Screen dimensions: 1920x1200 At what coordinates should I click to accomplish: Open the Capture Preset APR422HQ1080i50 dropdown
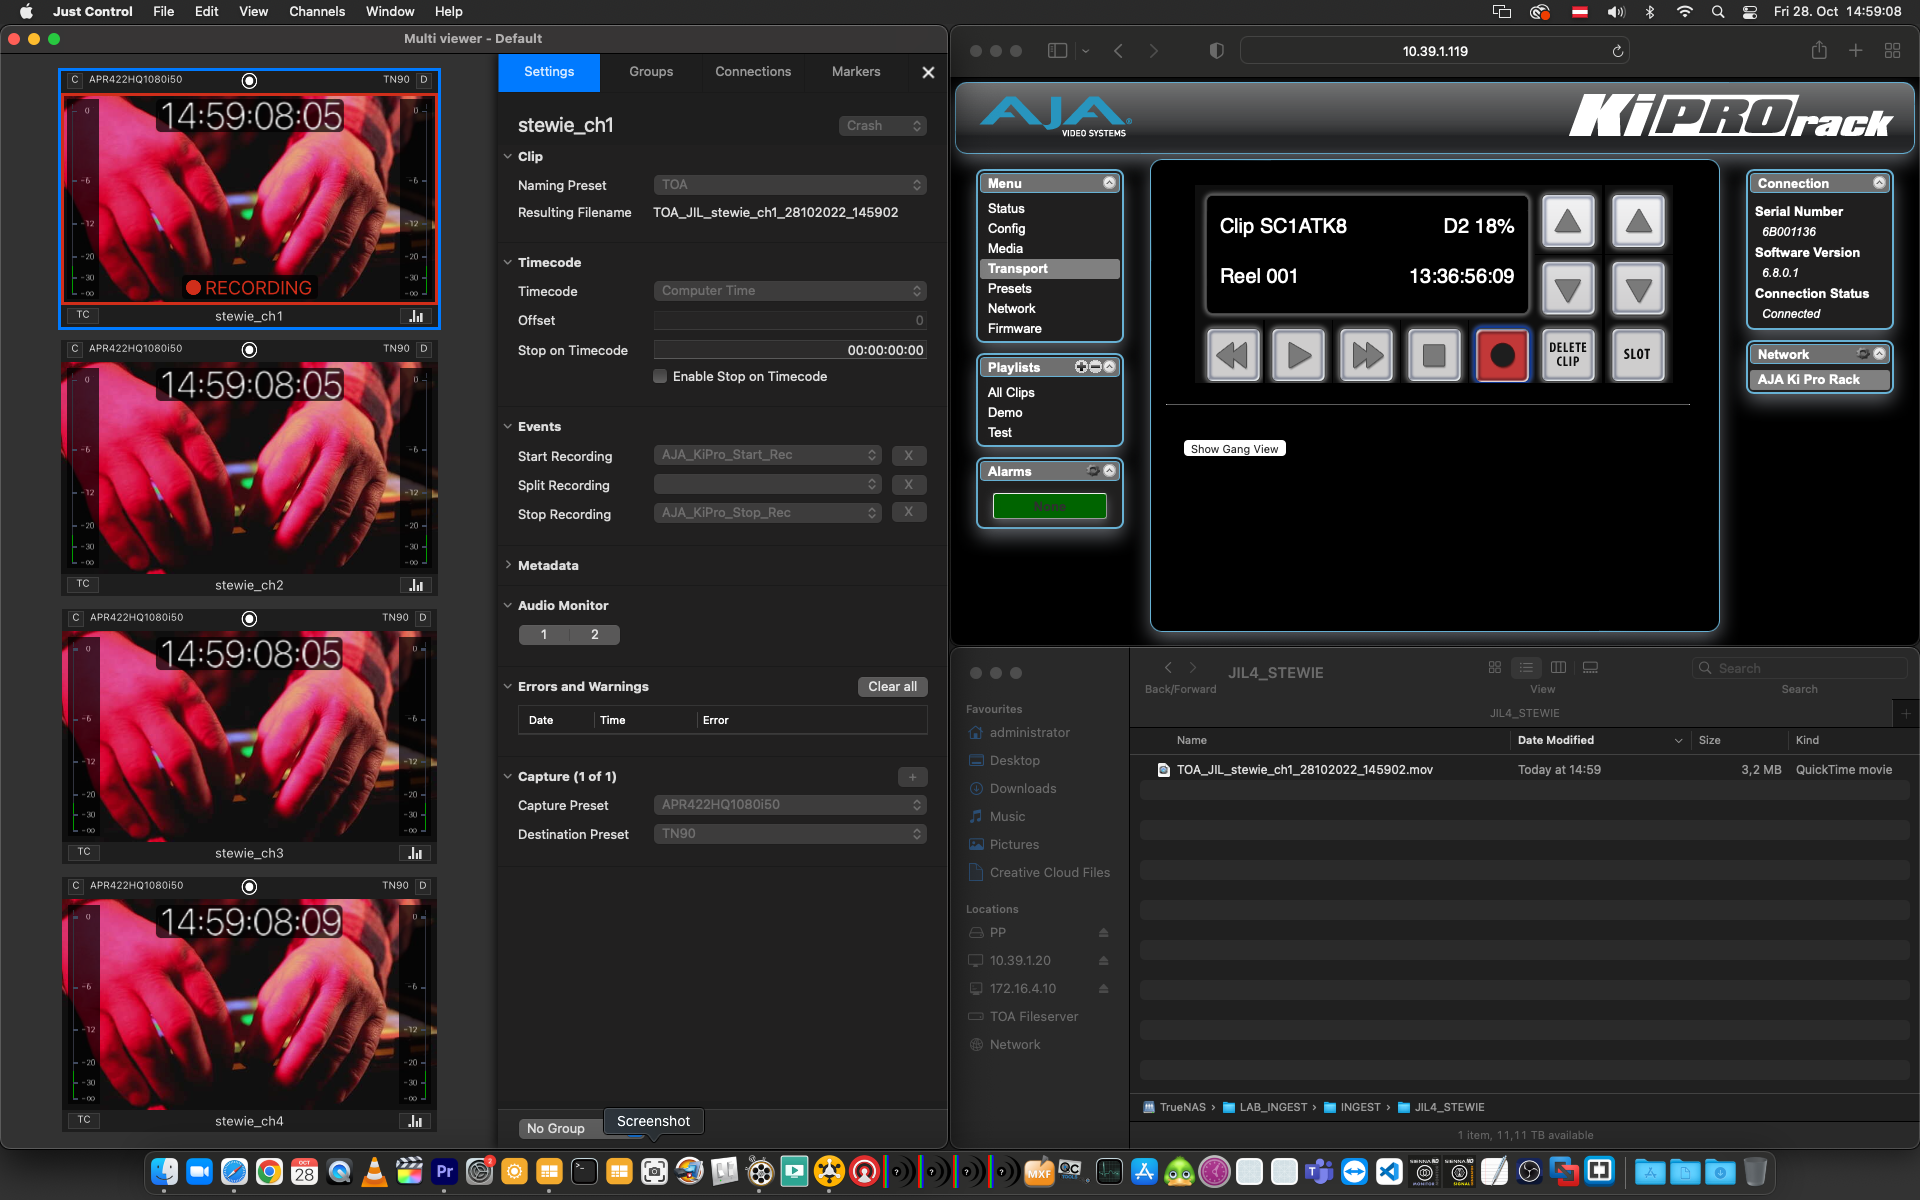click(x=790, y=805)
